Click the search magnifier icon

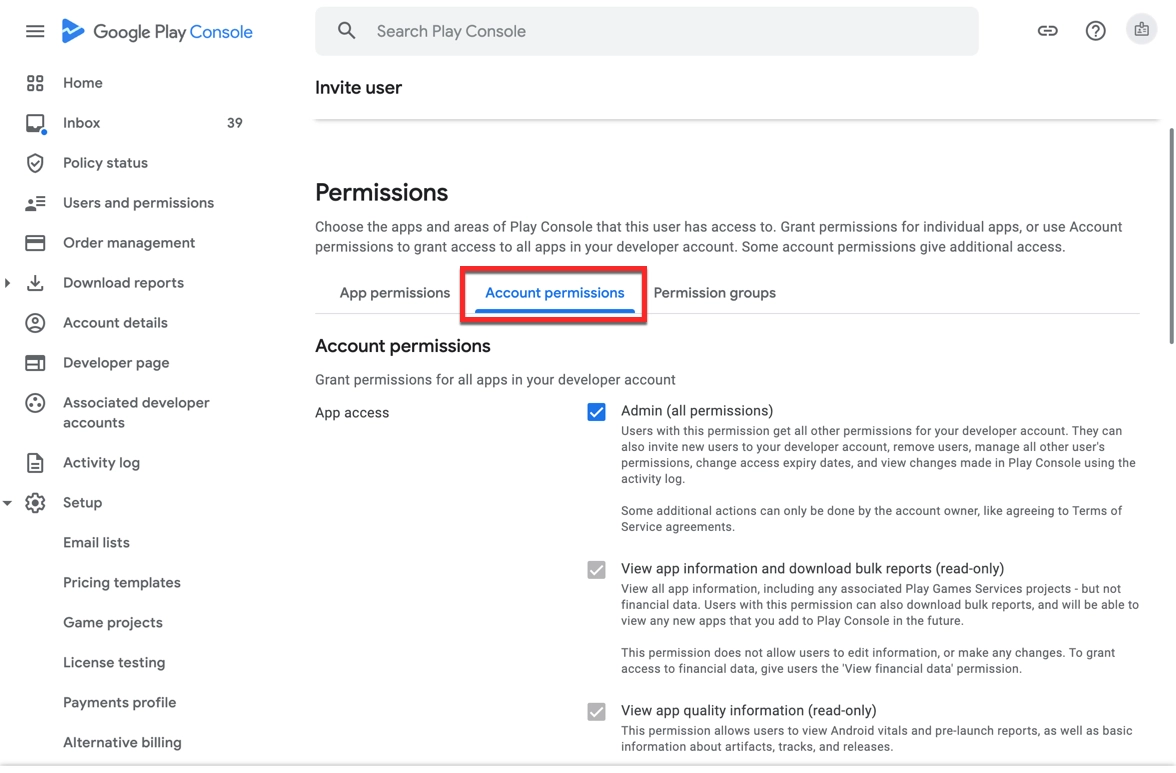click(x=346, y=31)
